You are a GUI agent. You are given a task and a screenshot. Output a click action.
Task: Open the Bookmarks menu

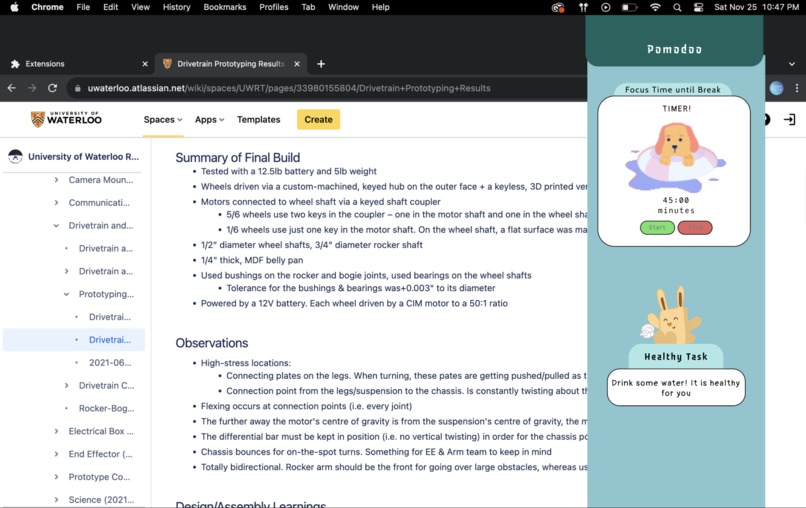click(x=225, y=7)
